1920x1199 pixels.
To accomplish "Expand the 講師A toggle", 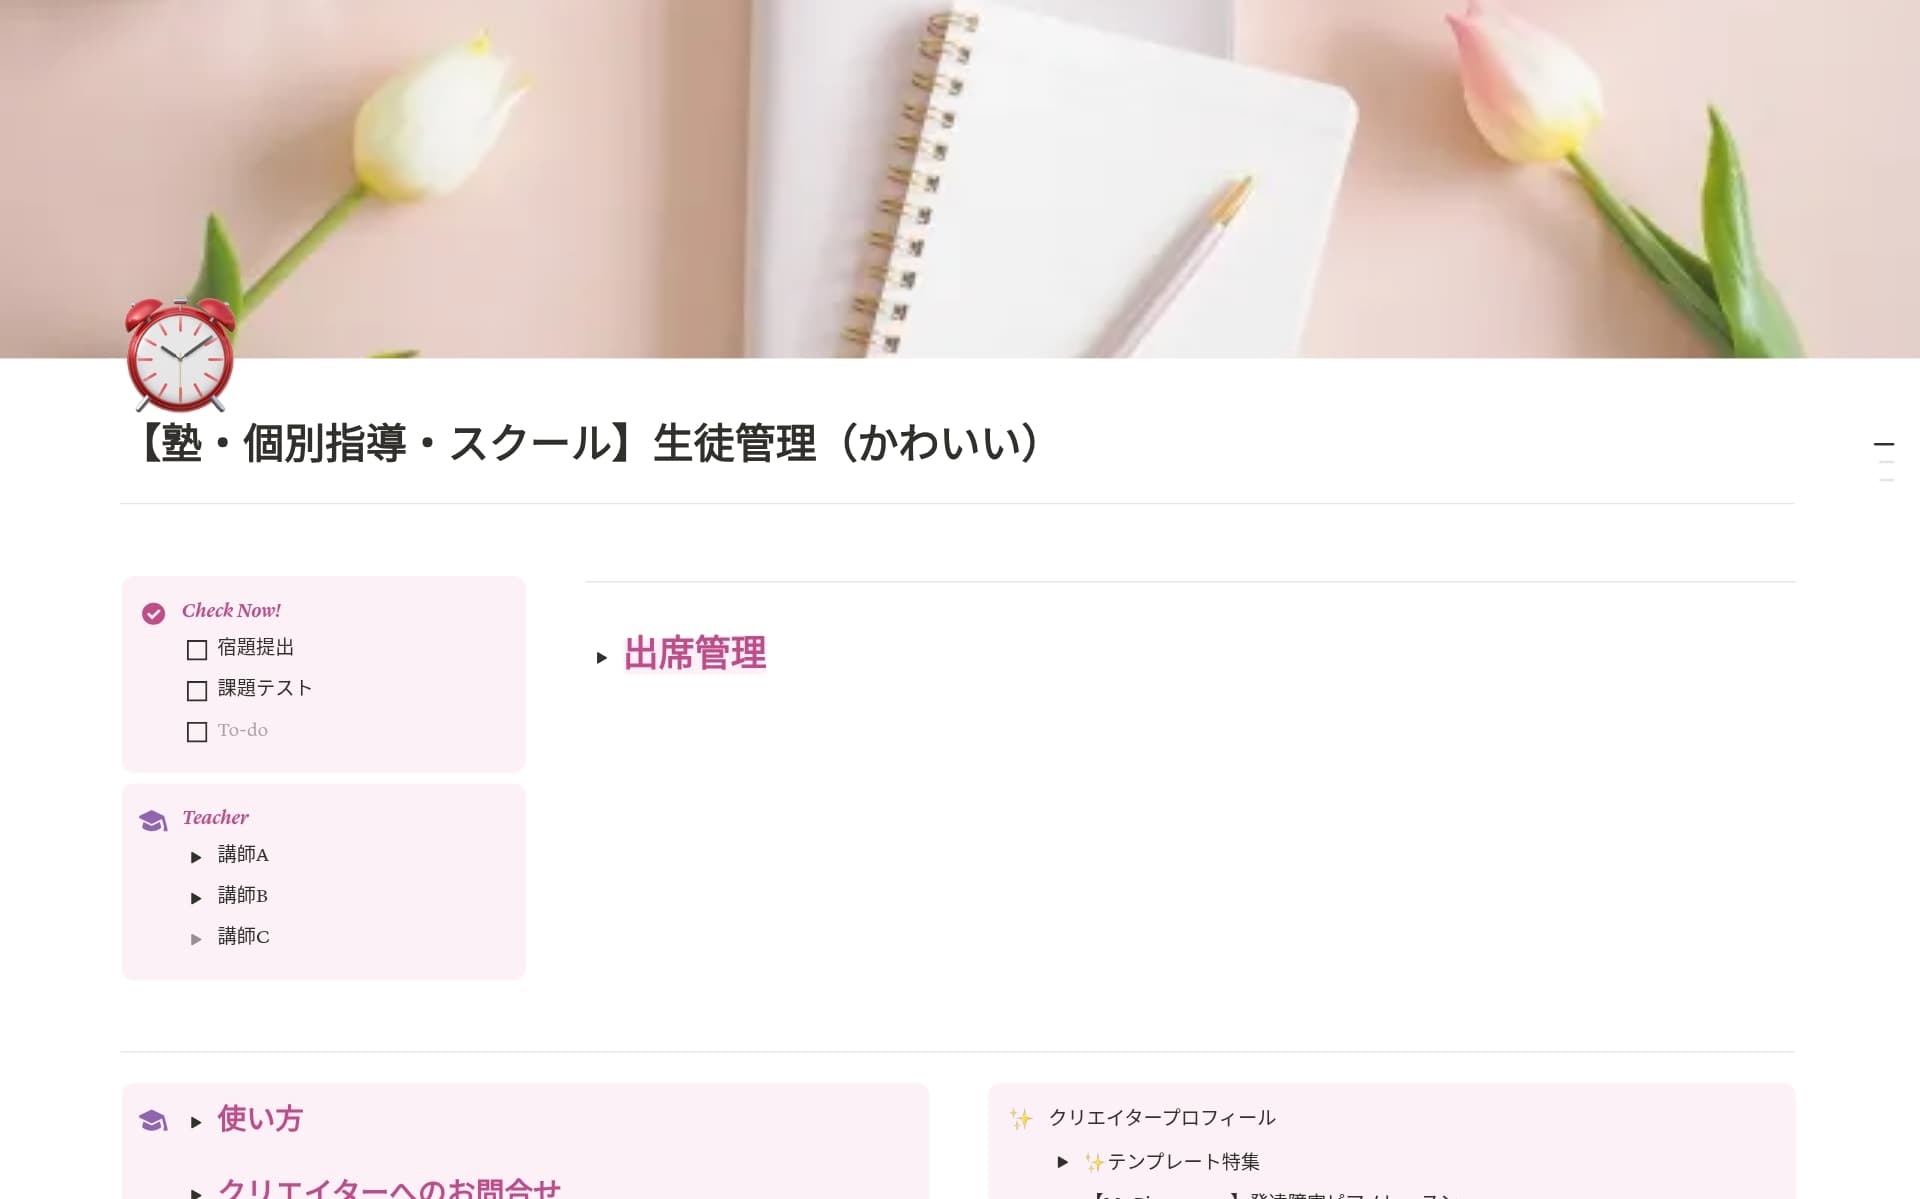I will click(x=196, y=857).
